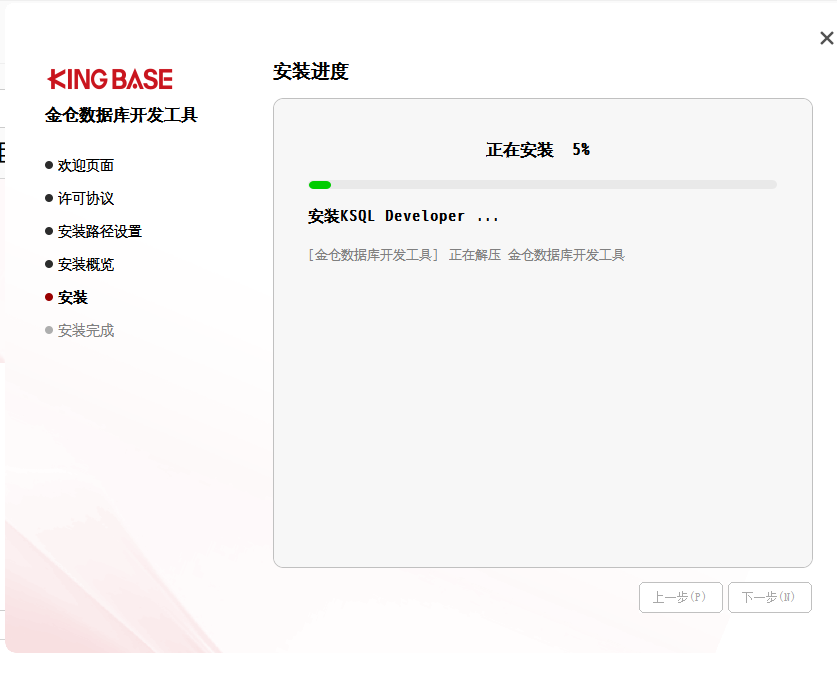Close the installer with the X button
This screenshot has height=692, width=837.
click(x=826, y=39)
